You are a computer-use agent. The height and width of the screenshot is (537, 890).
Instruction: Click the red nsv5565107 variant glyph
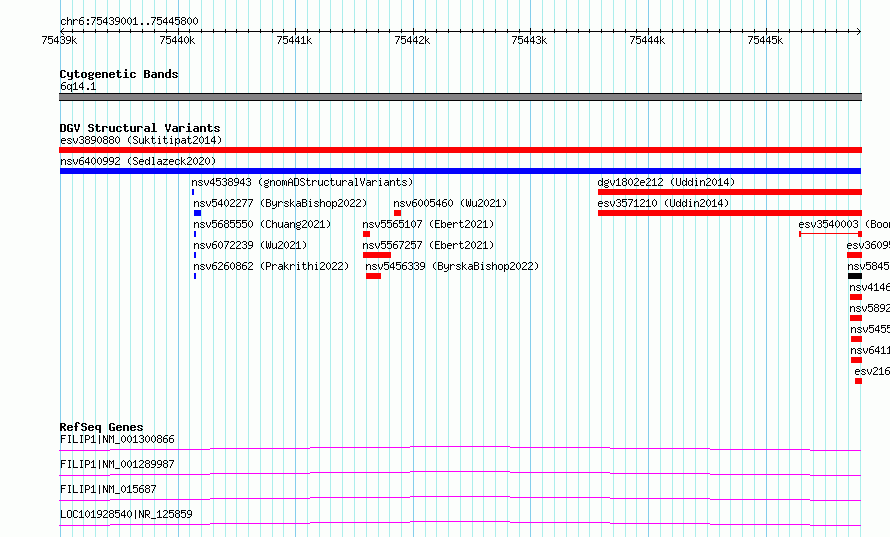click(367, 234)
